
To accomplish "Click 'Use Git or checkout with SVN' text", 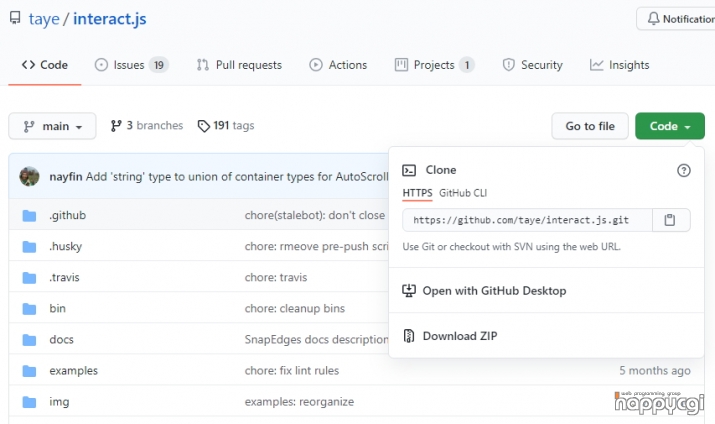I will [x=511, y=247].
